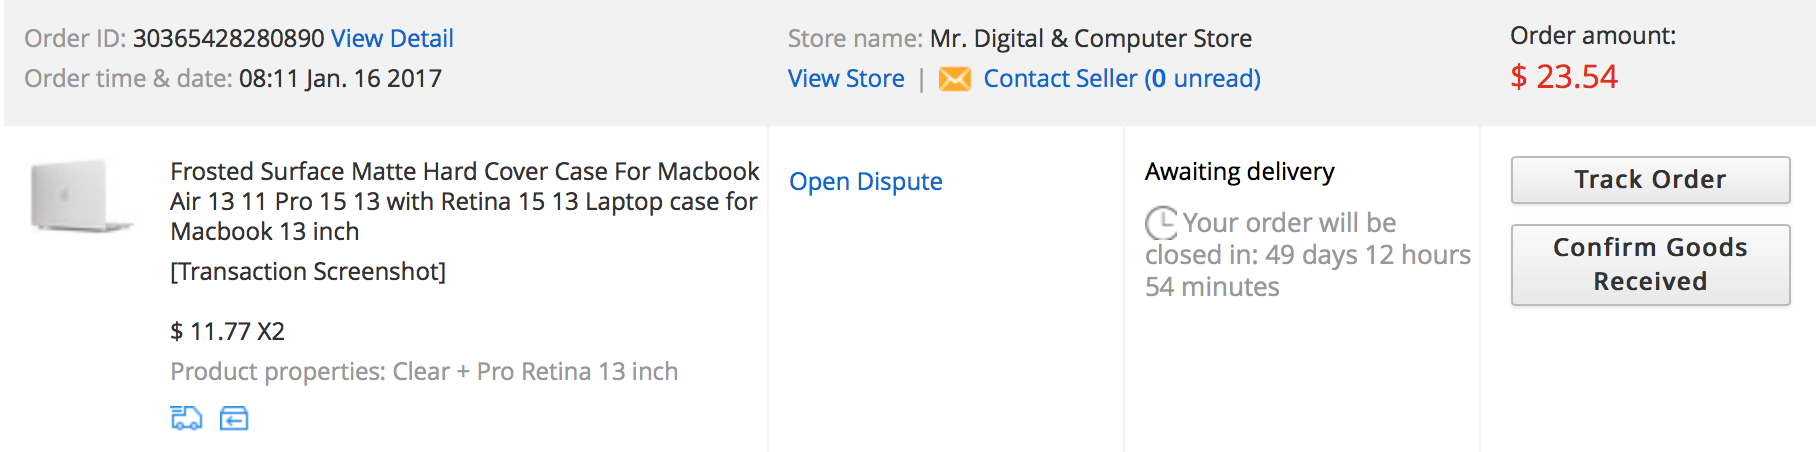Click the Awaiting delivery status text
Screen dimensions: 1816x452
[x=1239, y=172]
